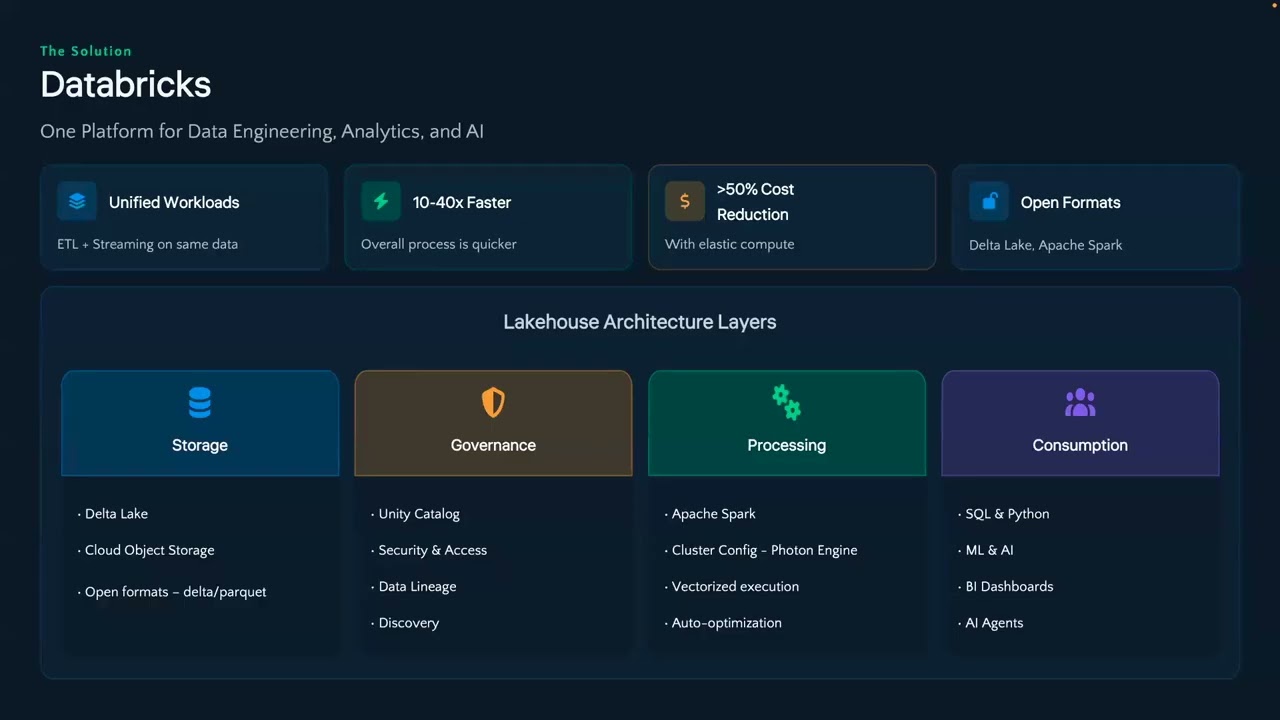Click the Unified Workloads layers icon

[x=77, y=201]
